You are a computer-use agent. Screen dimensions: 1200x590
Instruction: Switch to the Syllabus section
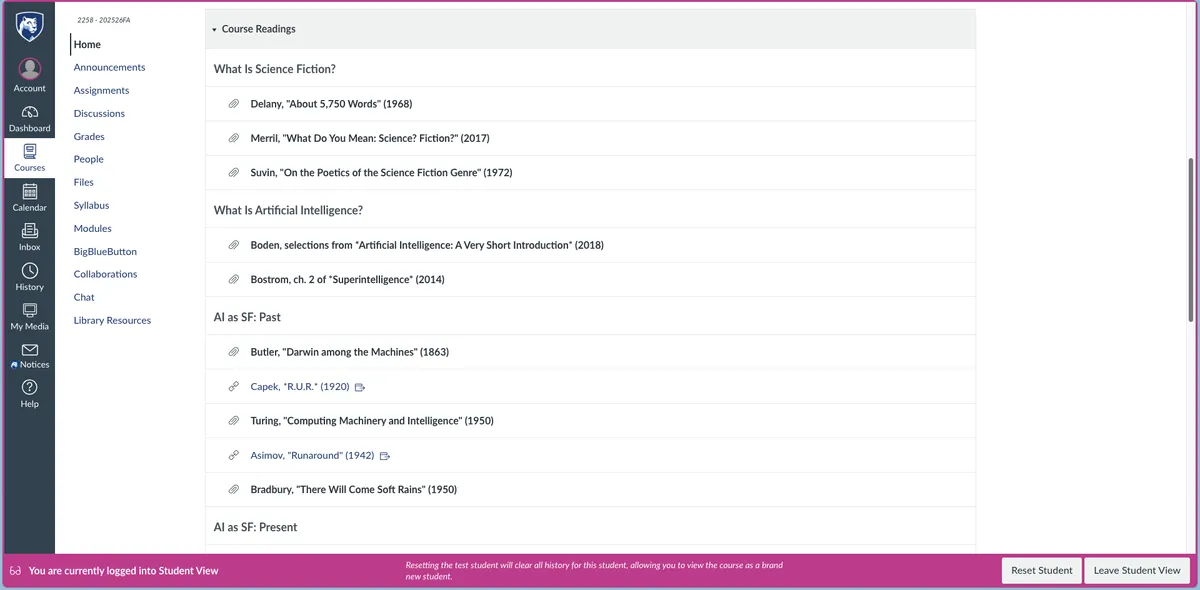pyautogui.click(x=91, y=205)
